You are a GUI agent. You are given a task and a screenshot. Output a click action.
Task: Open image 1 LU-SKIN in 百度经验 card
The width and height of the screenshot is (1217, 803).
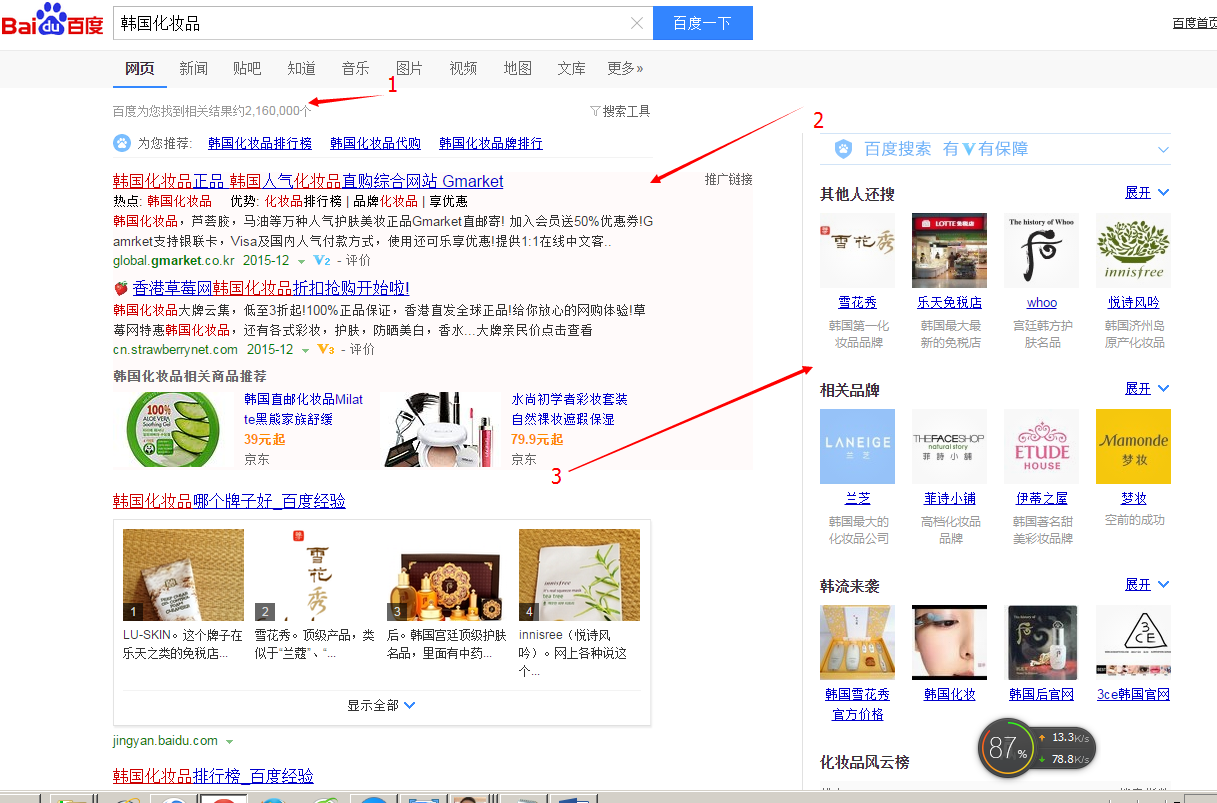183,575
